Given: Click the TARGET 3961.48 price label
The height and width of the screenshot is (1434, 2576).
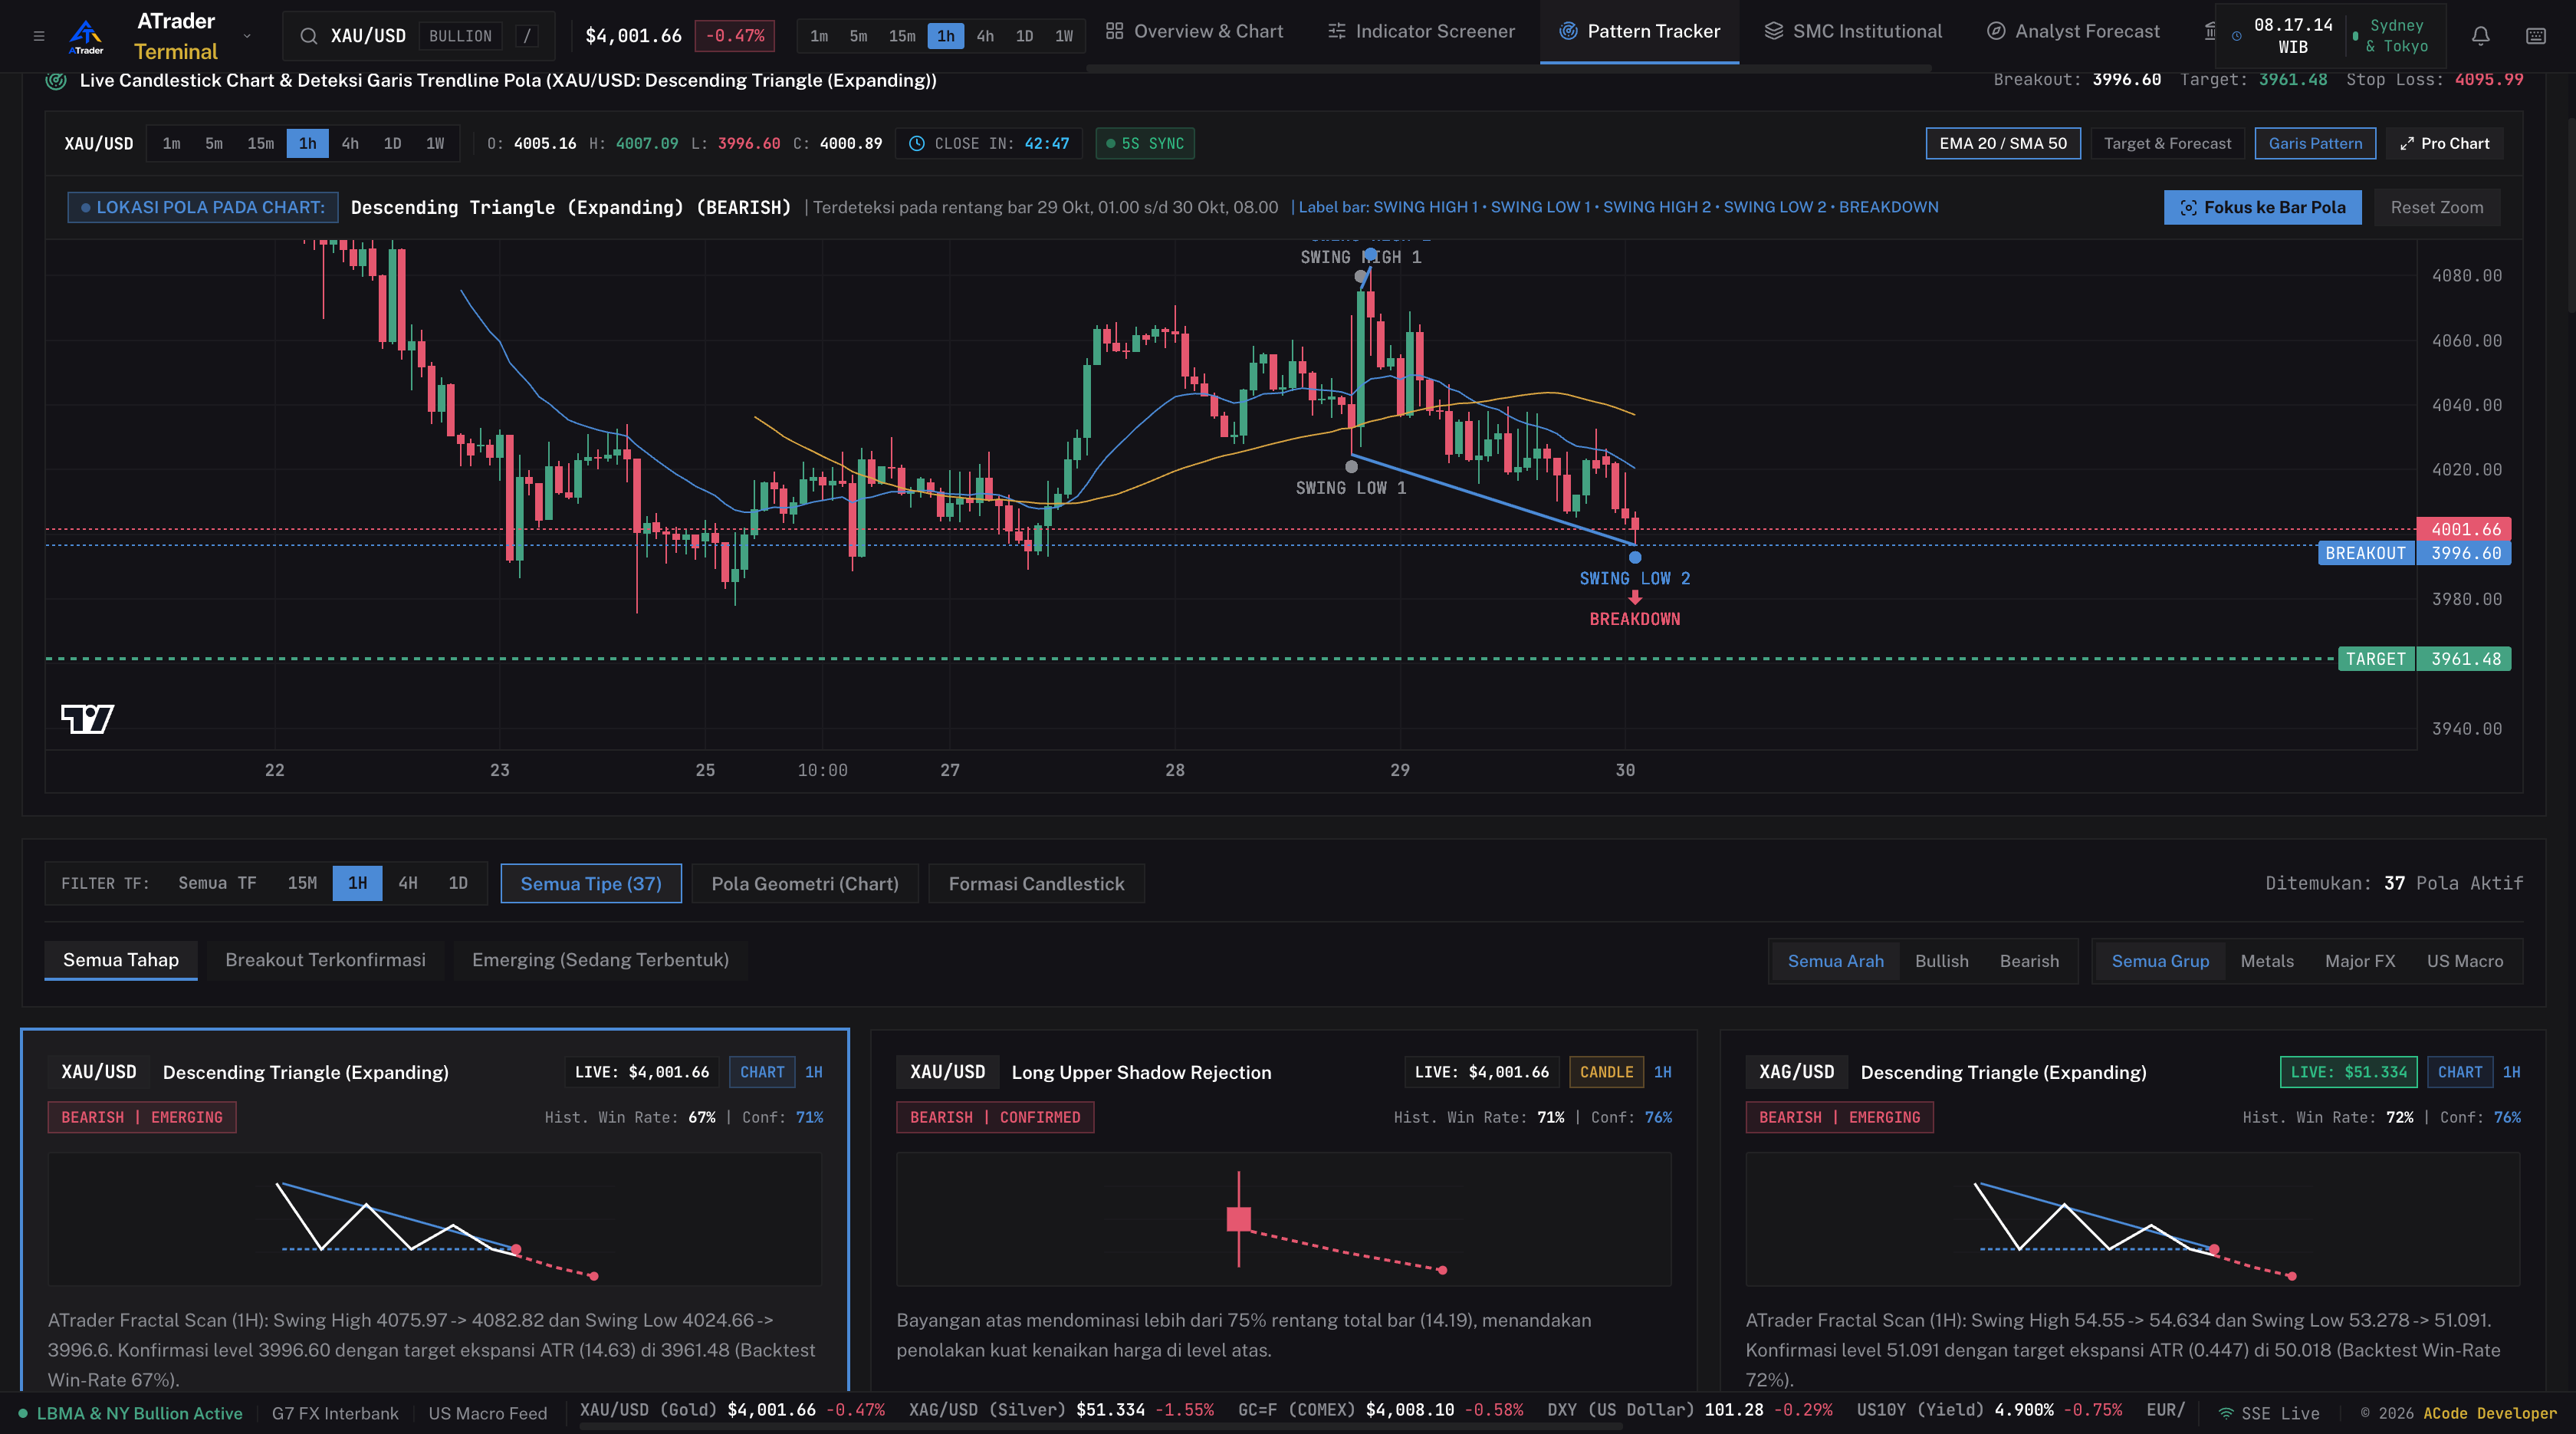Looking at the screenshot, I should click(2424, 659).
